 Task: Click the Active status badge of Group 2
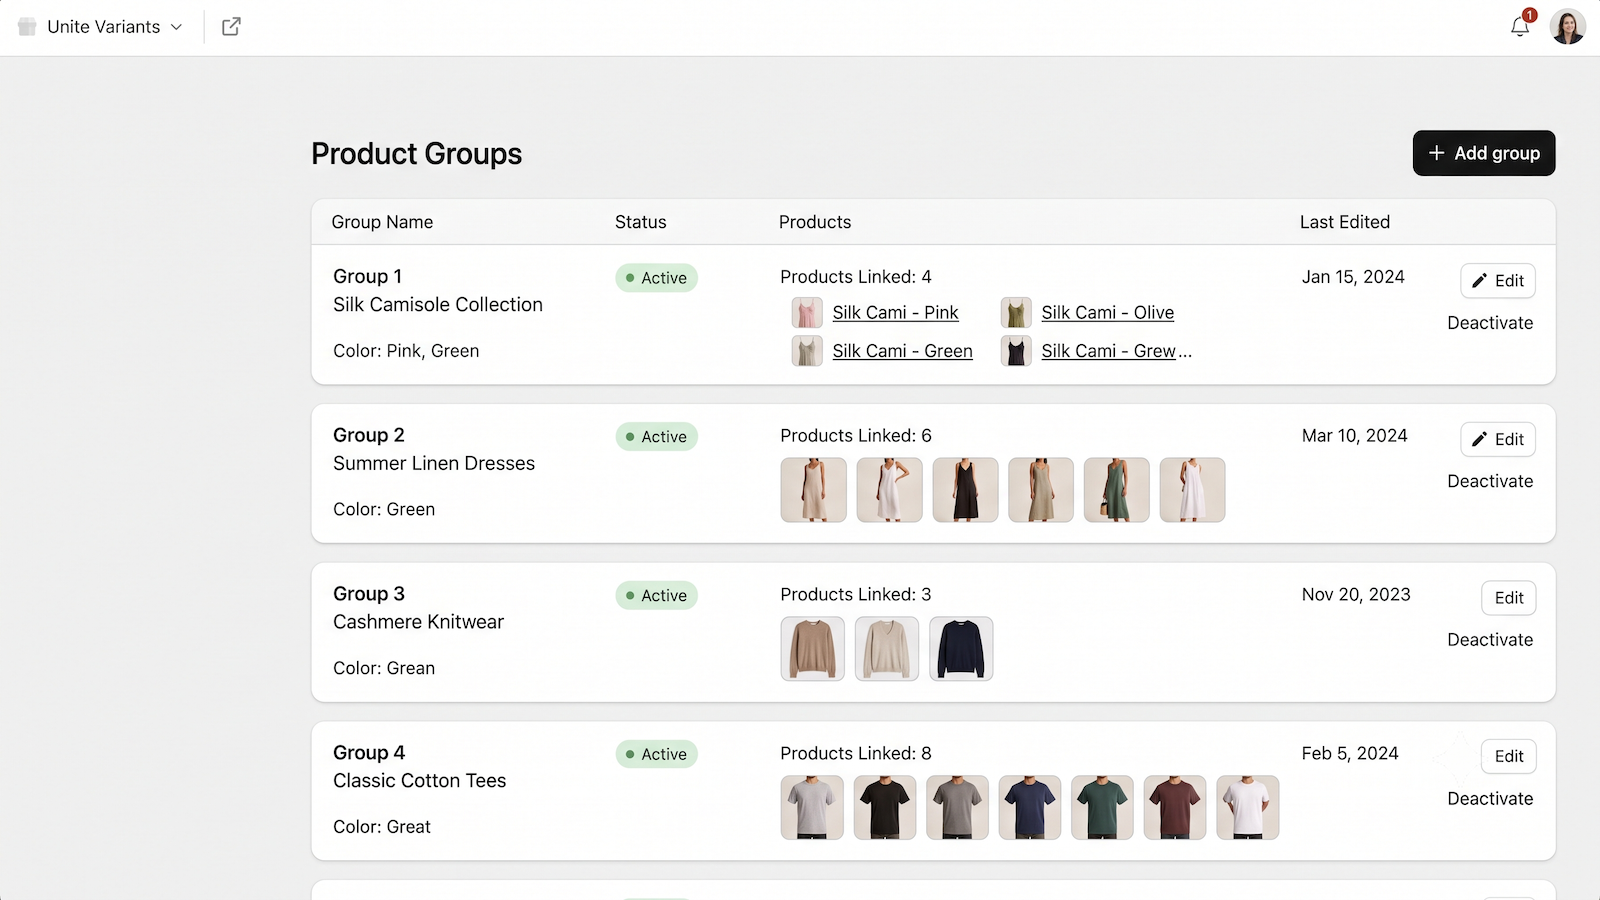656,437
